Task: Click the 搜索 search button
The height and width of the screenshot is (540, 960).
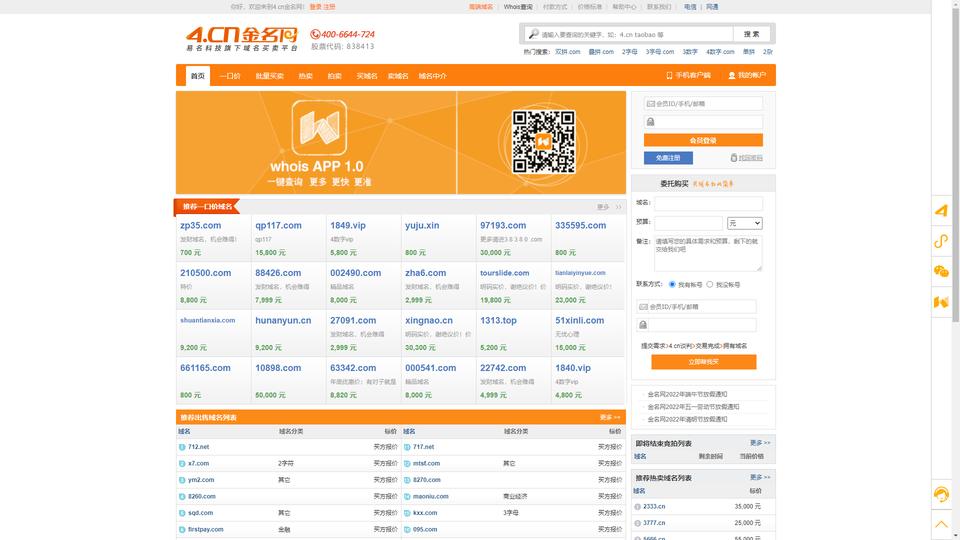Action: pyautogui.click(x=751, y=34)
